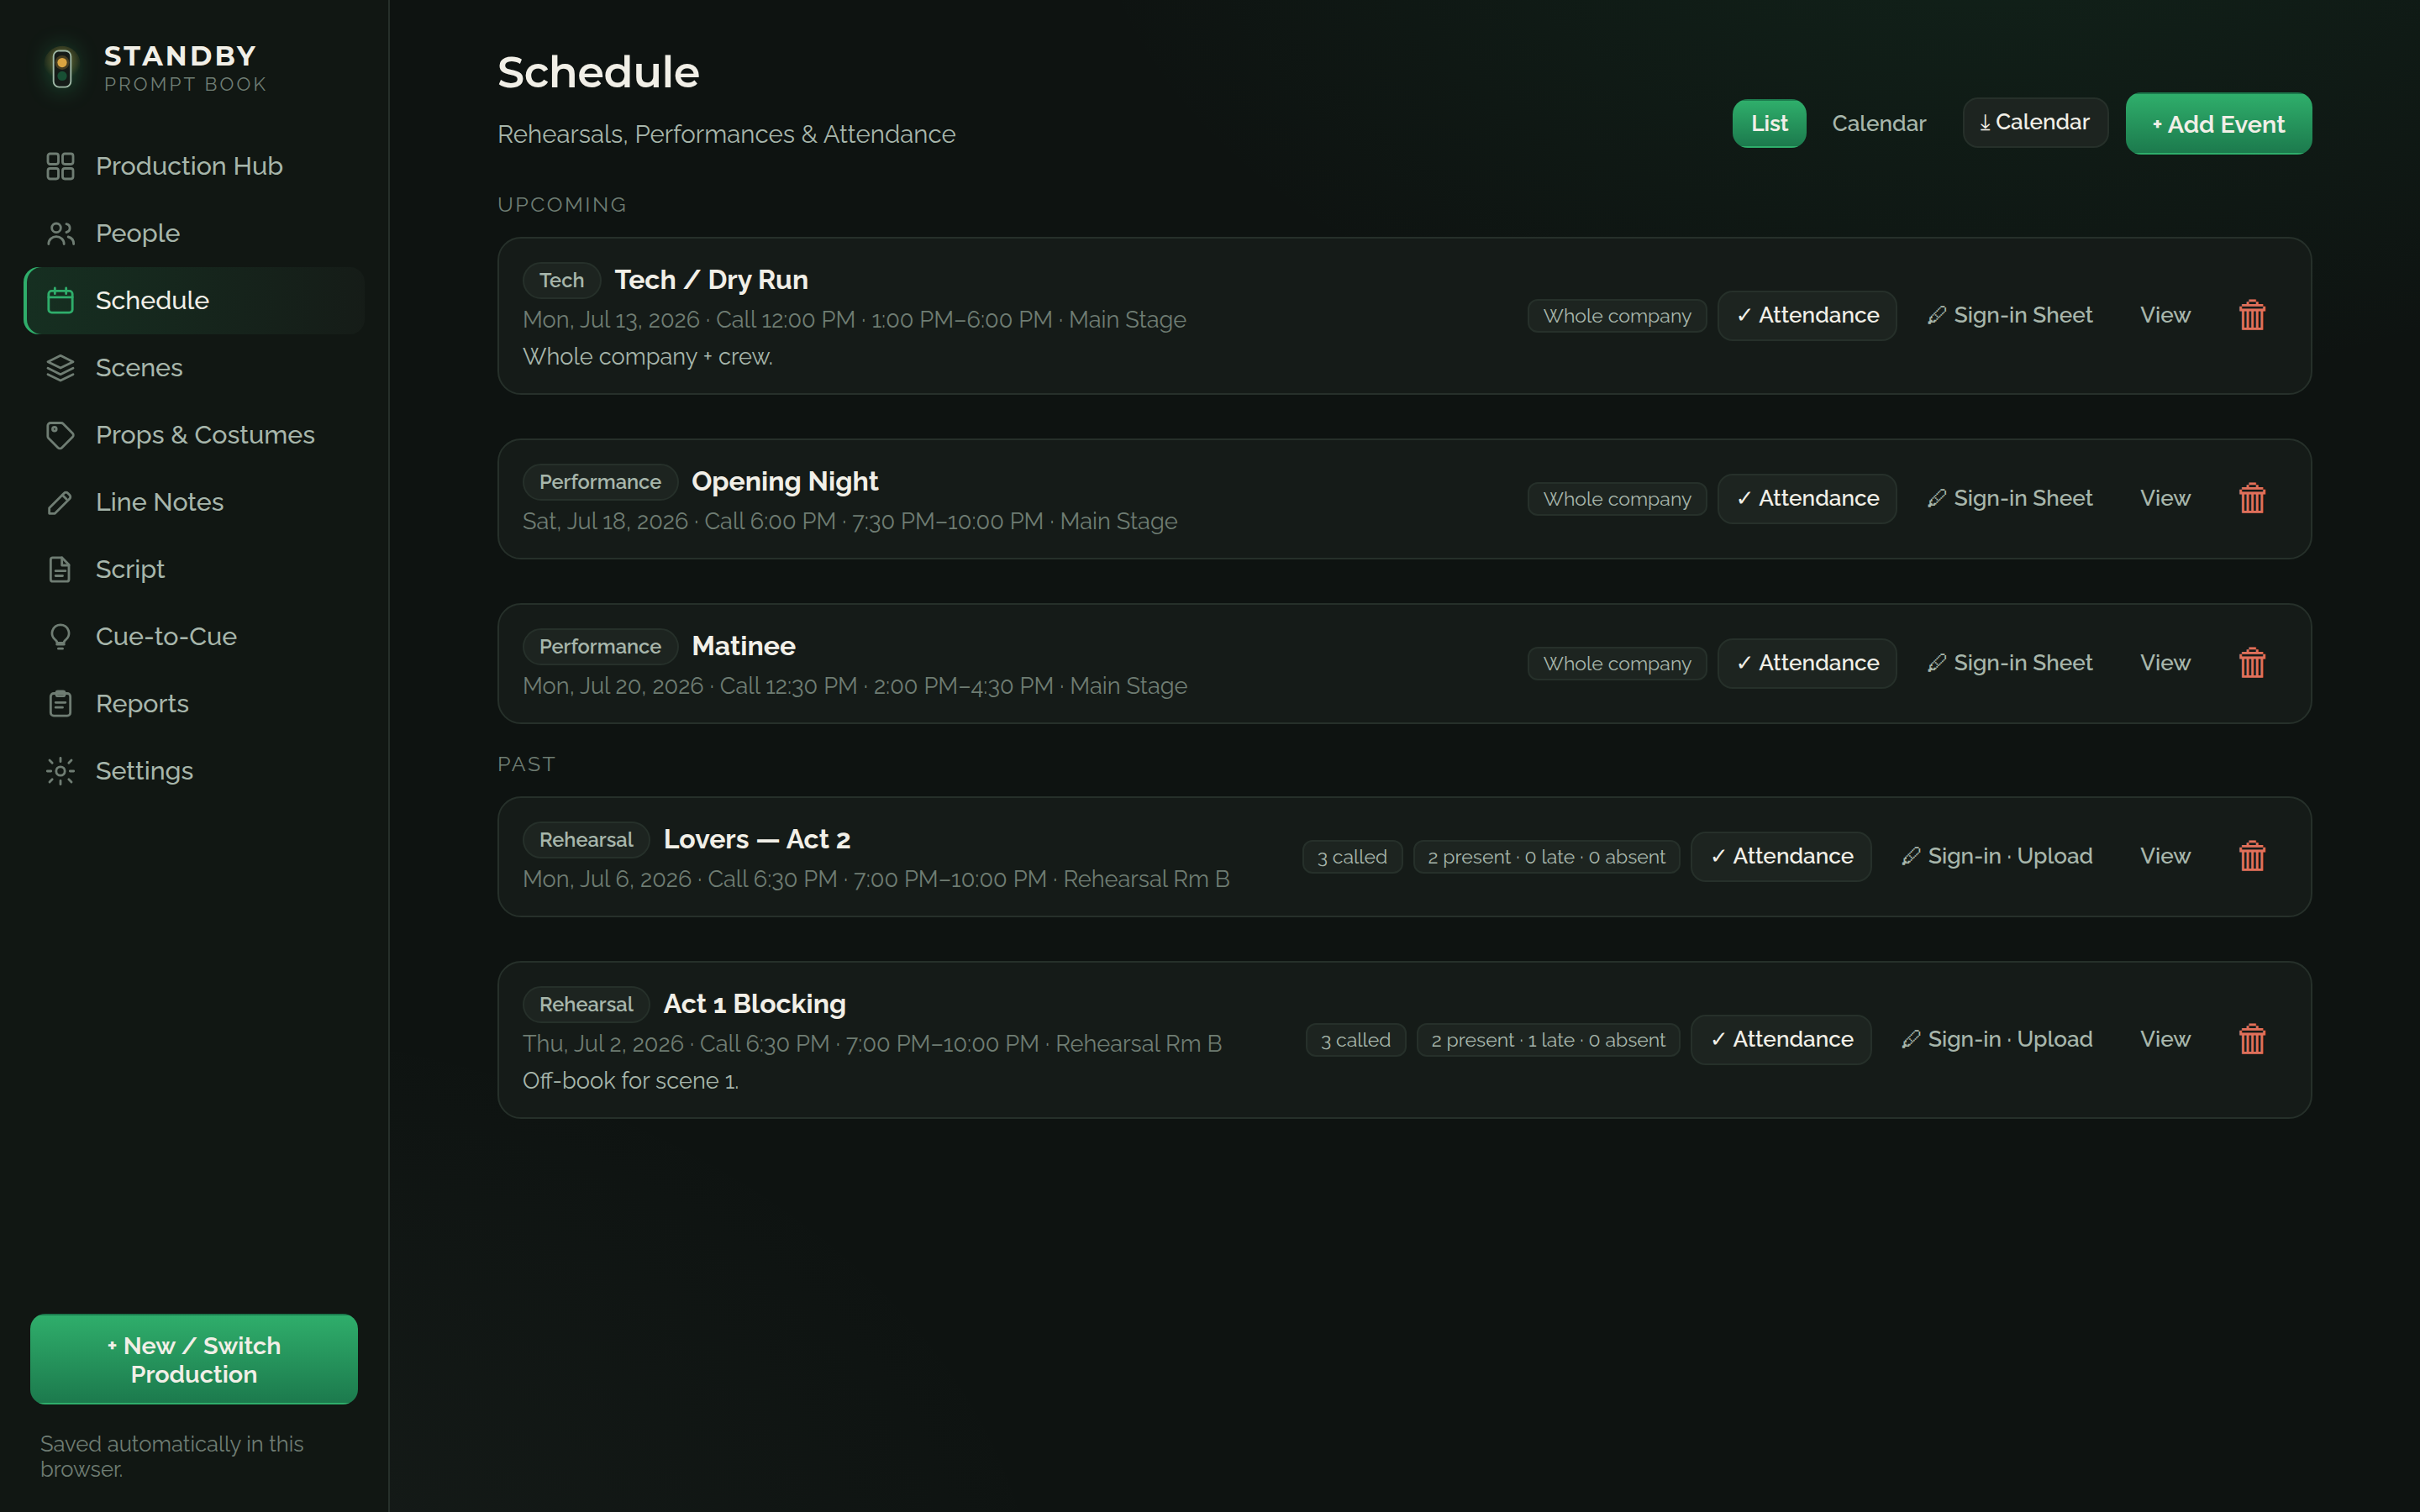Click the Scenes layers icon

(x=60, y=368)
